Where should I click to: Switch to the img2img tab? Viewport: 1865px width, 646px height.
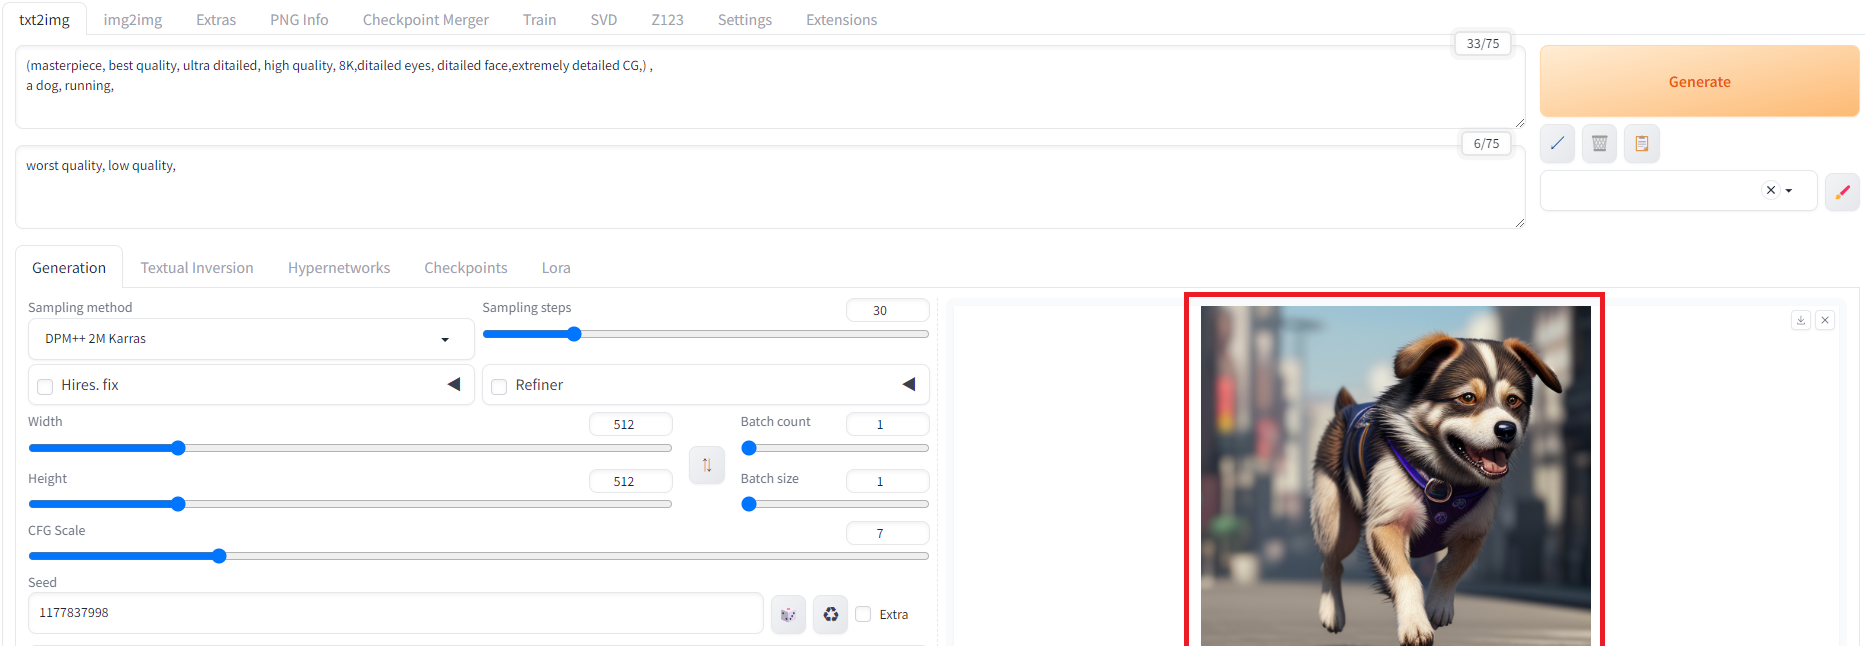(x=133, y=20)
